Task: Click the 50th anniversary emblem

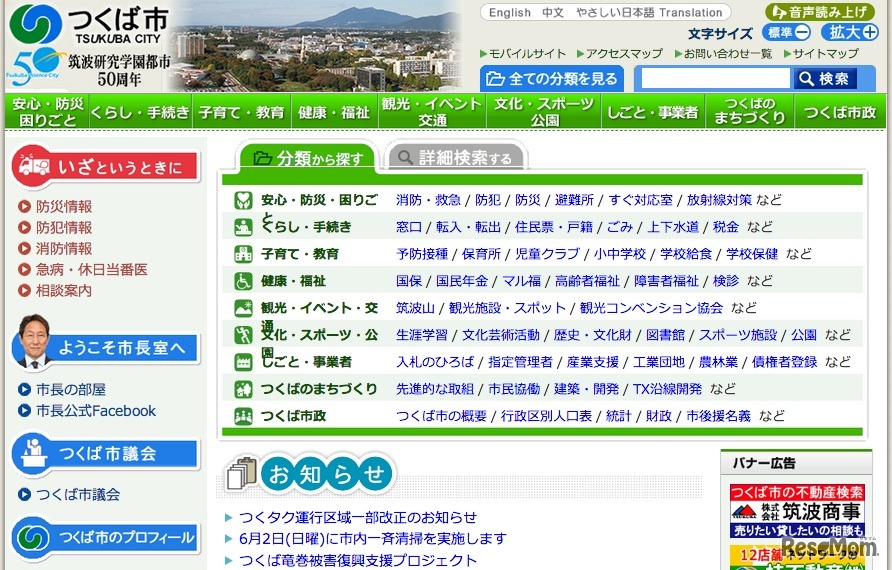Action: click(34, 68)
